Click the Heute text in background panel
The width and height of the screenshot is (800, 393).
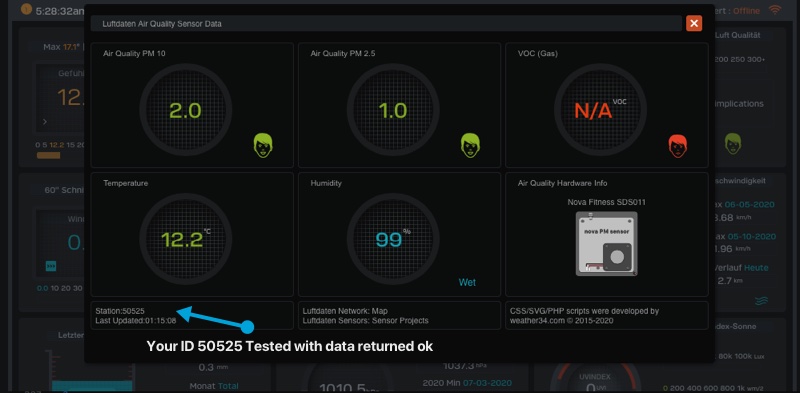(756, 268)
